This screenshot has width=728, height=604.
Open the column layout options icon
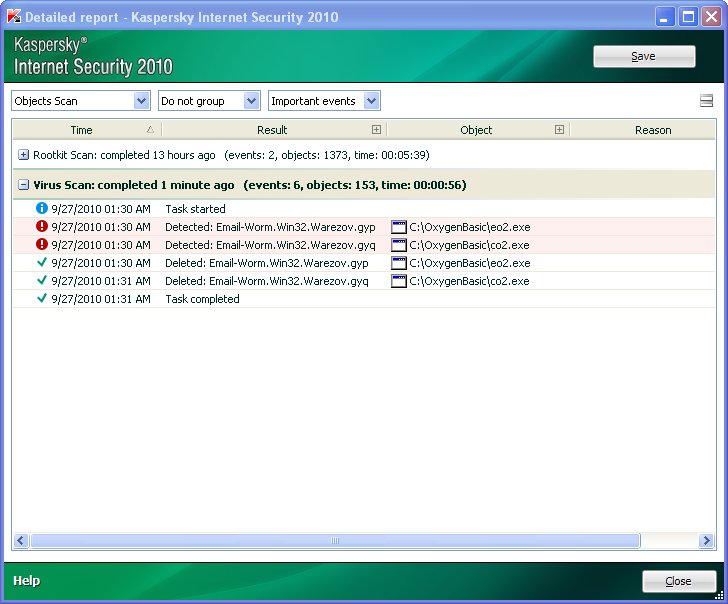pos(706,101)
